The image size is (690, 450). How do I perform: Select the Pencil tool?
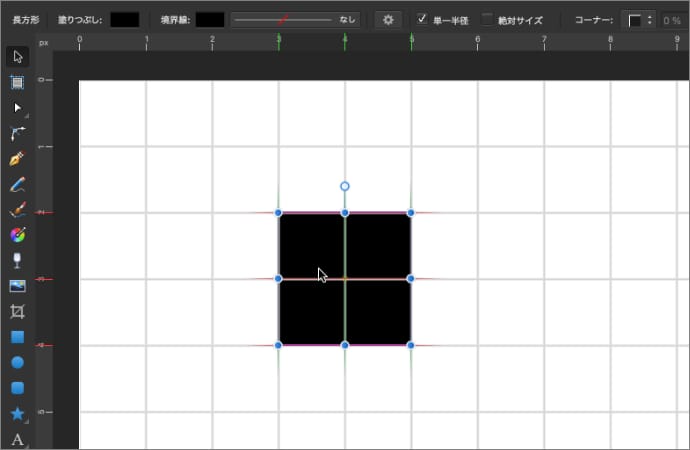(17, 184)
